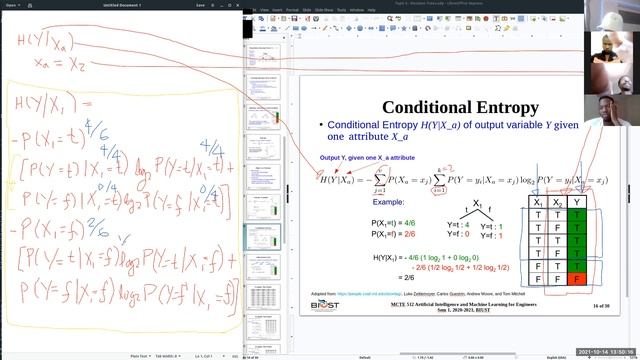Open the Tools menu in Impress
640x360 pixels.
pyautogui.click(x=342, y=10)
